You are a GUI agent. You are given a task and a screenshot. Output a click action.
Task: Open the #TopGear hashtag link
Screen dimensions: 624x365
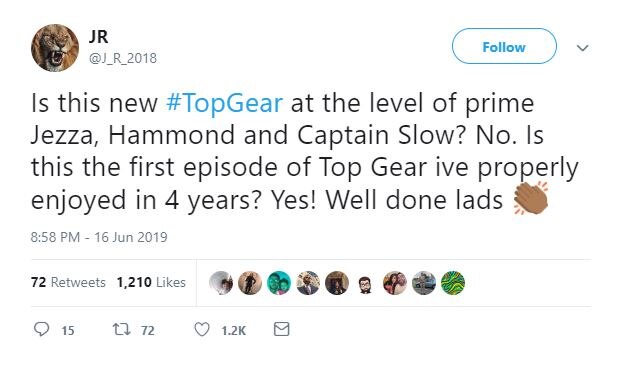point(224,103)
